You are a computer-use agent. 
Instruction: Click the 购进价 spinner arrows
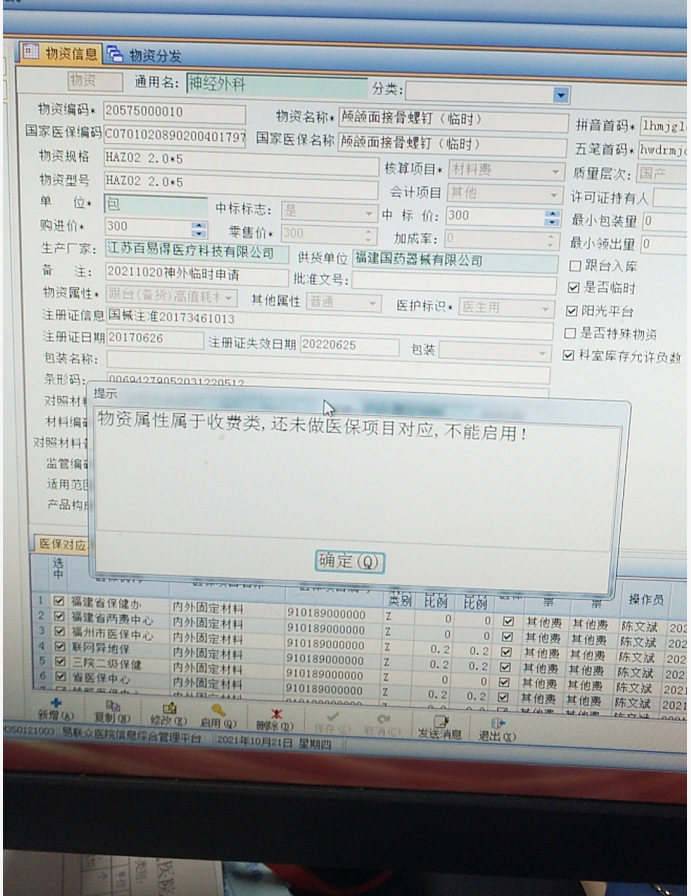click(x=199, y=229)
